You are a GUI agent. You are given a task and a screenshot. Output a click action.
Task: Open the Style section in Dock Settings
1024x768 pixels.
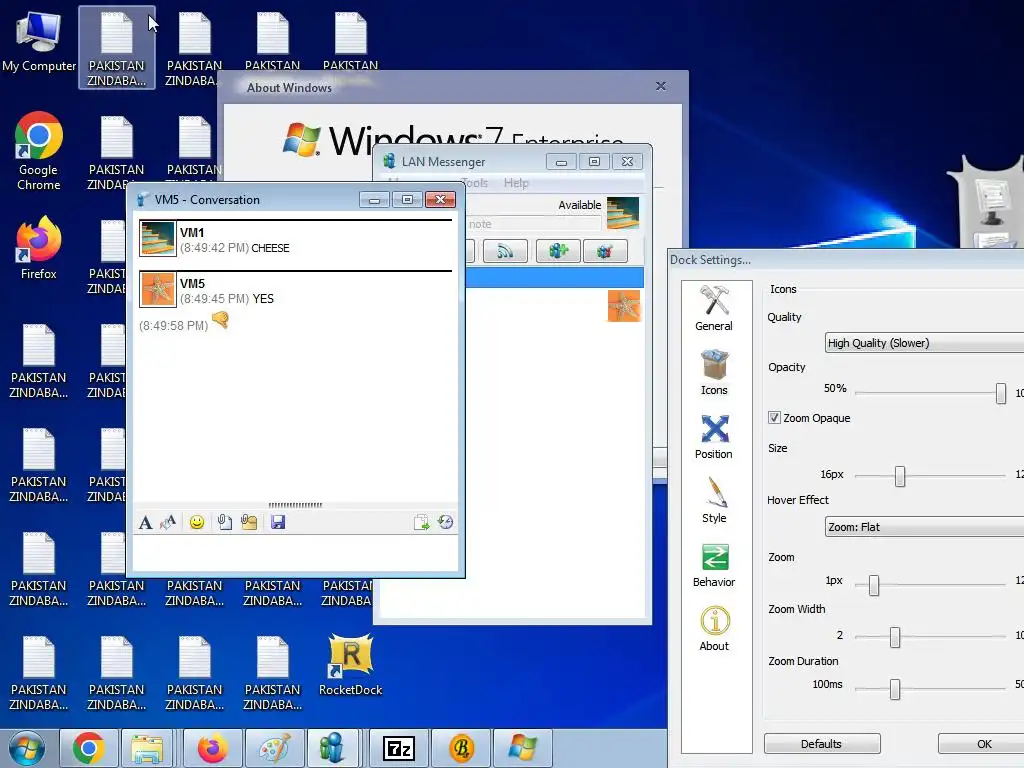click(x=714, y=500)
